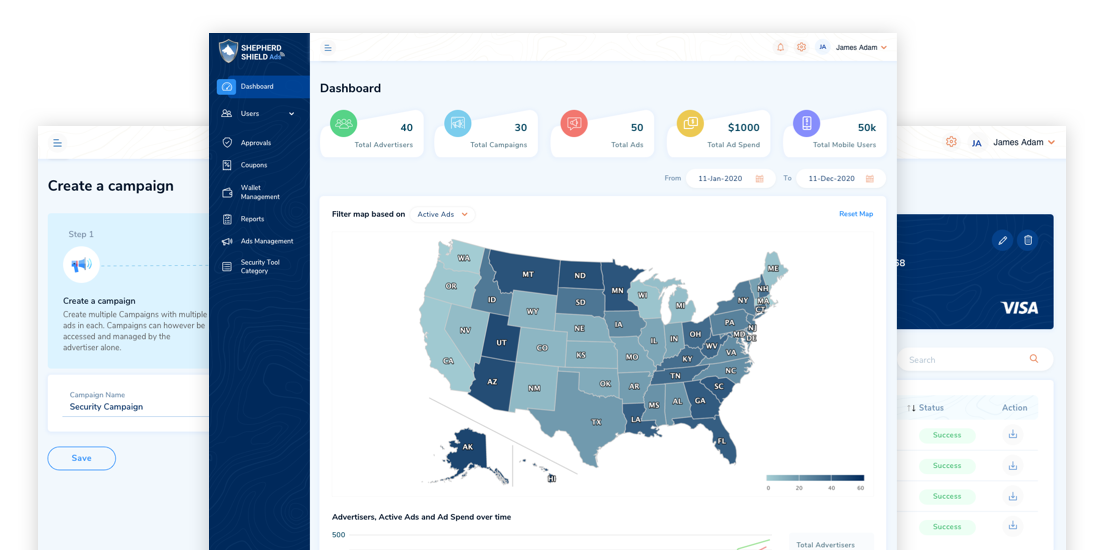Click the edit pencil icon on card

(x=1002, y=240)
